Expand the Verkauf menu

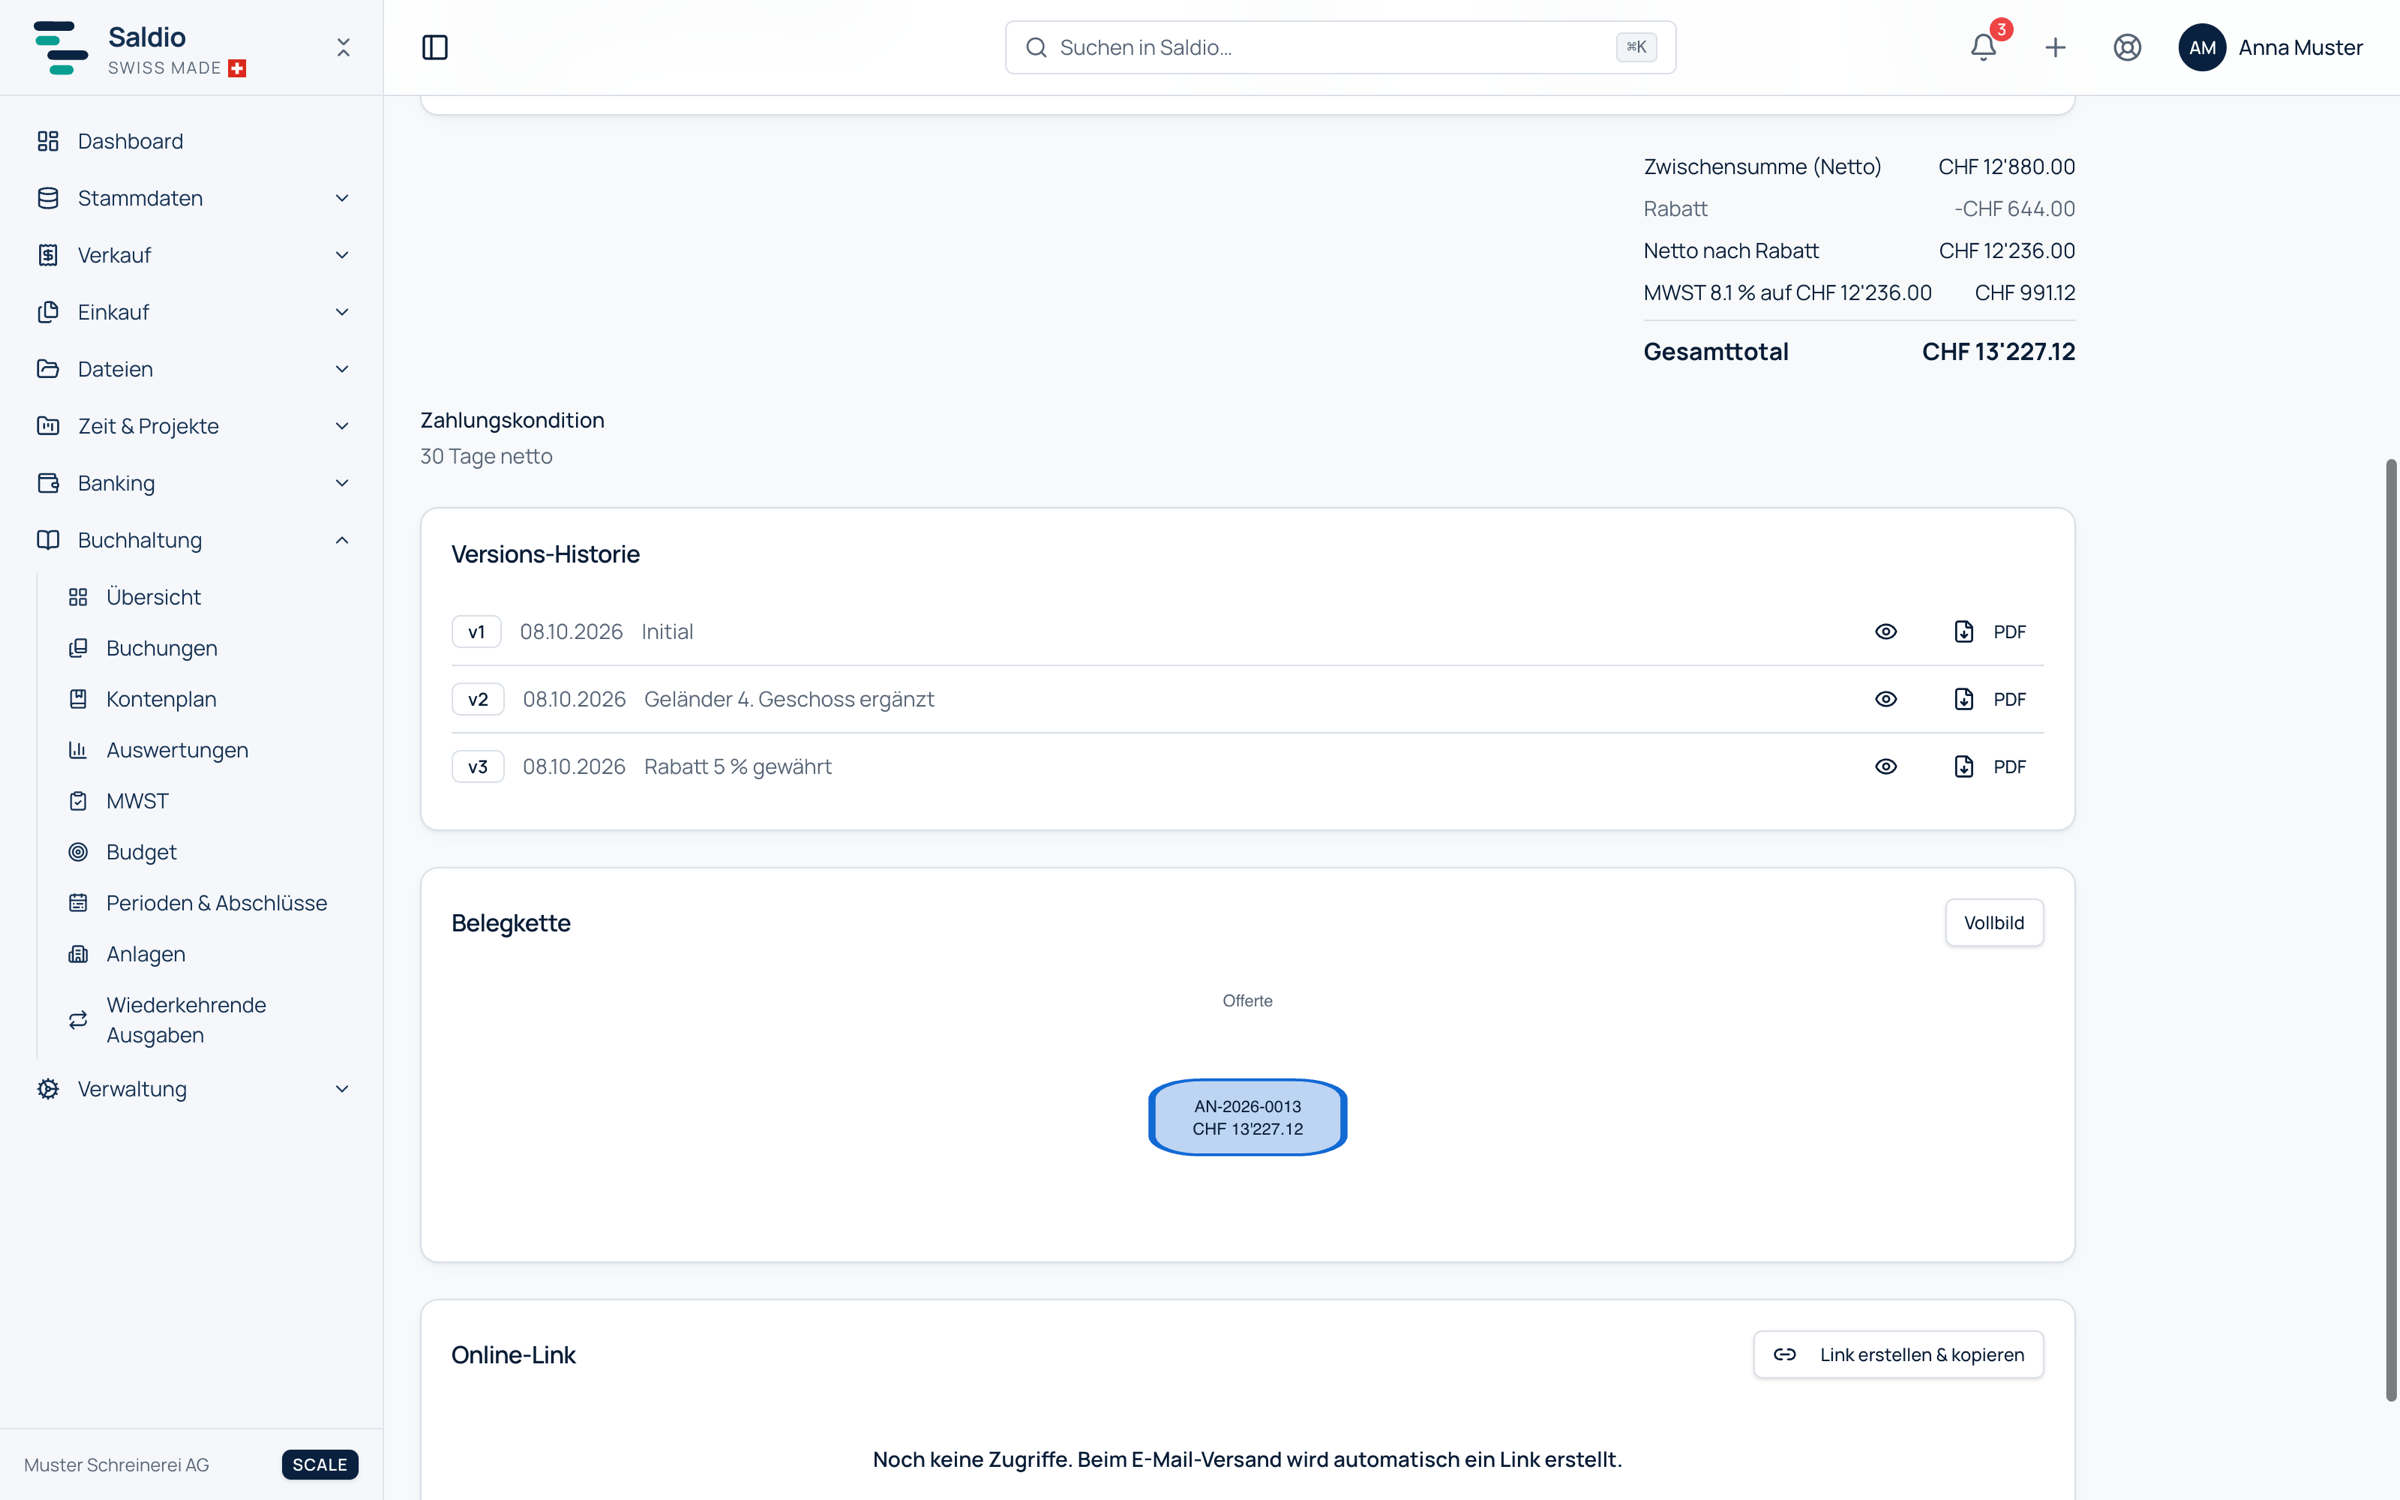click(x=191, y=255)
